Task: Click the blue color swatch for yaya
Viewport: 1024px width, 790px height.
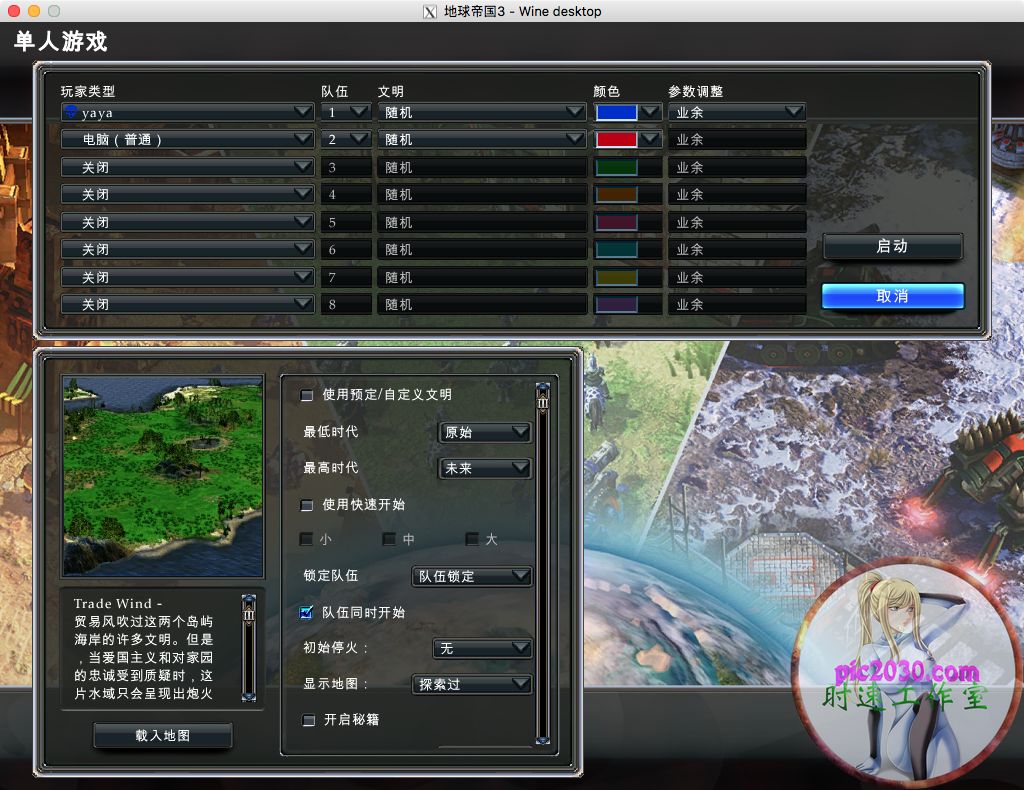Action: pyautogui.click(x=616, y=112)
